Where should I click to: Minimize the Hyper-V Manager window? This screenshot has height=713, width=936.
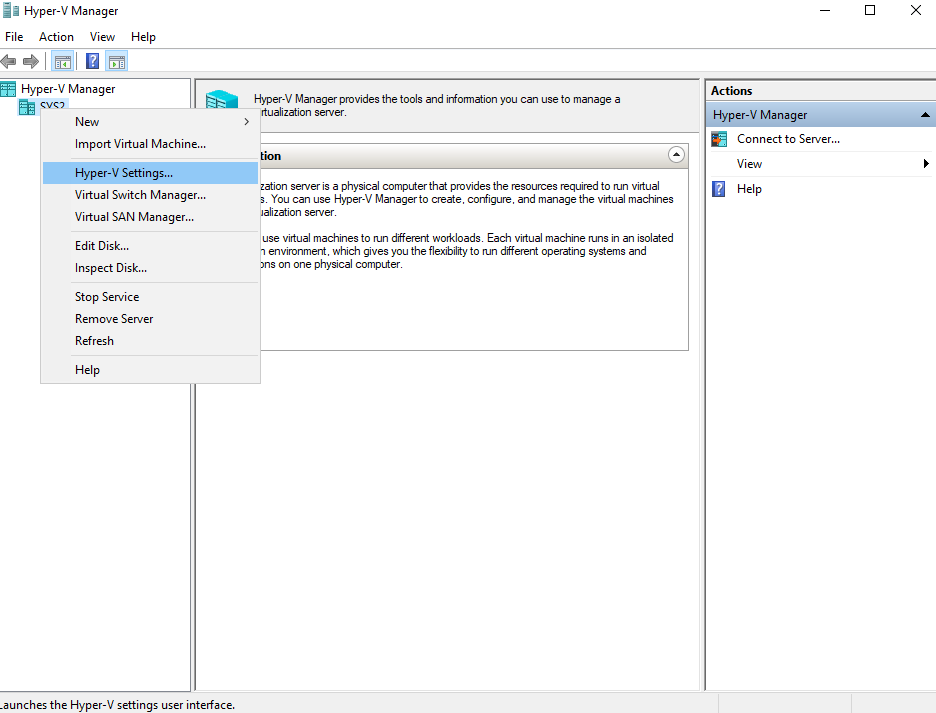(825, 11)
